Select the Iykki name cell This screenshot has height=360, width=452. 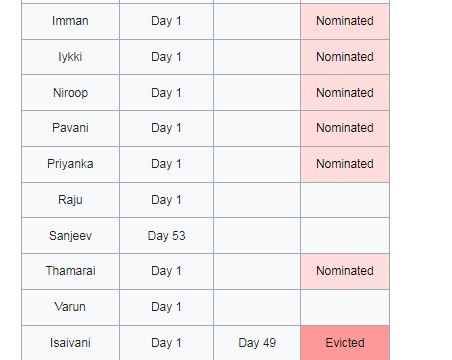(x=70, y=57)
